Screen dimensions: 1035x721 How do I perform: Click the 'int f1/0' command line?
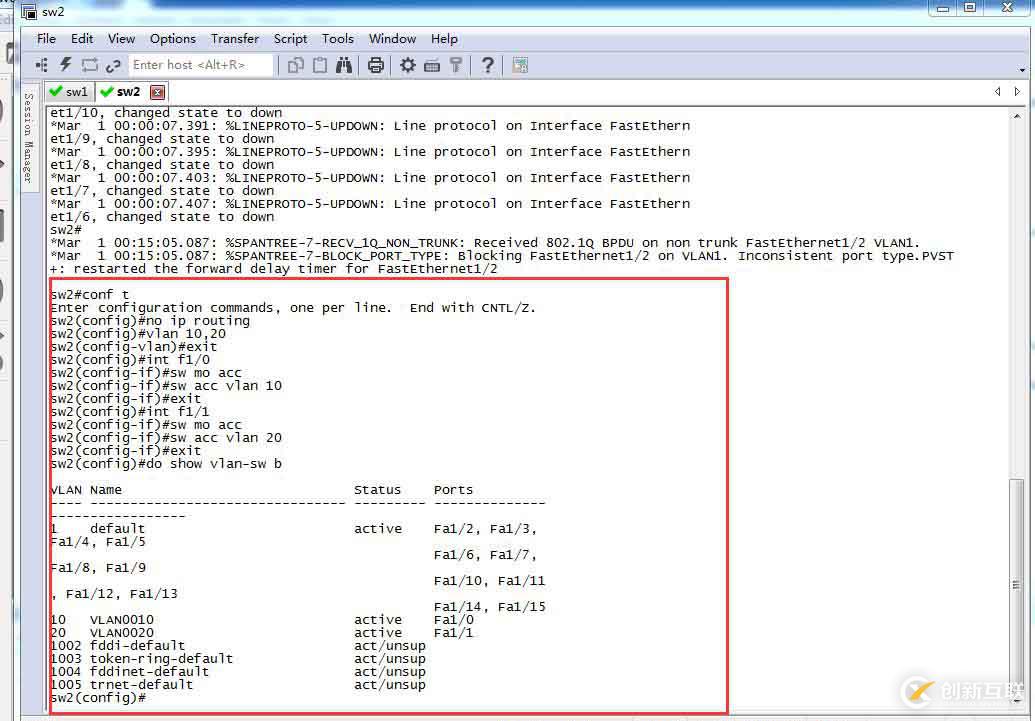(x=130, y=360)
